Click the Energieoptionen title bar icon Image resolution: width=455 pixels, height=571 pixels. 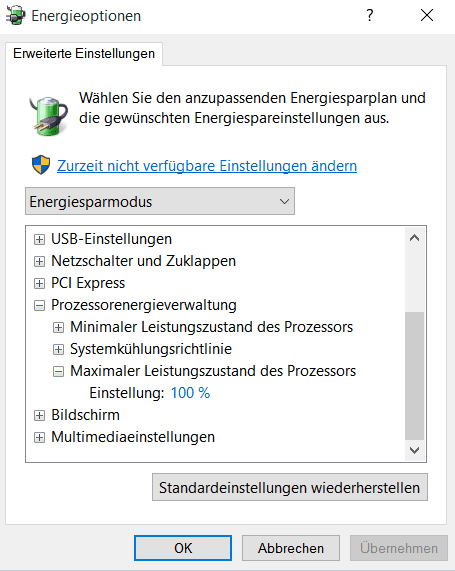[x=16, y=15]
